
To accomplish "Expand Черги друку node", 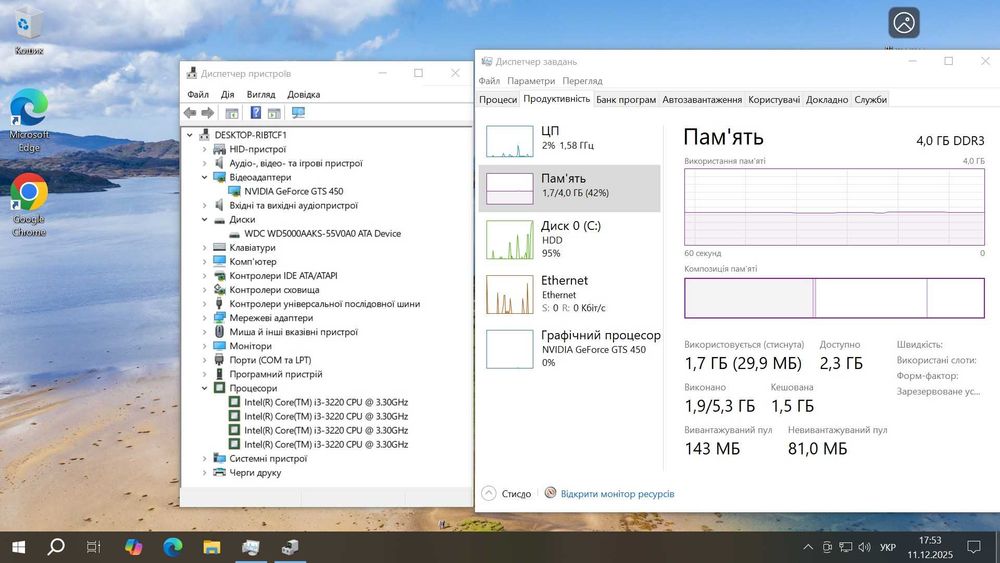I will coord(204,472).
